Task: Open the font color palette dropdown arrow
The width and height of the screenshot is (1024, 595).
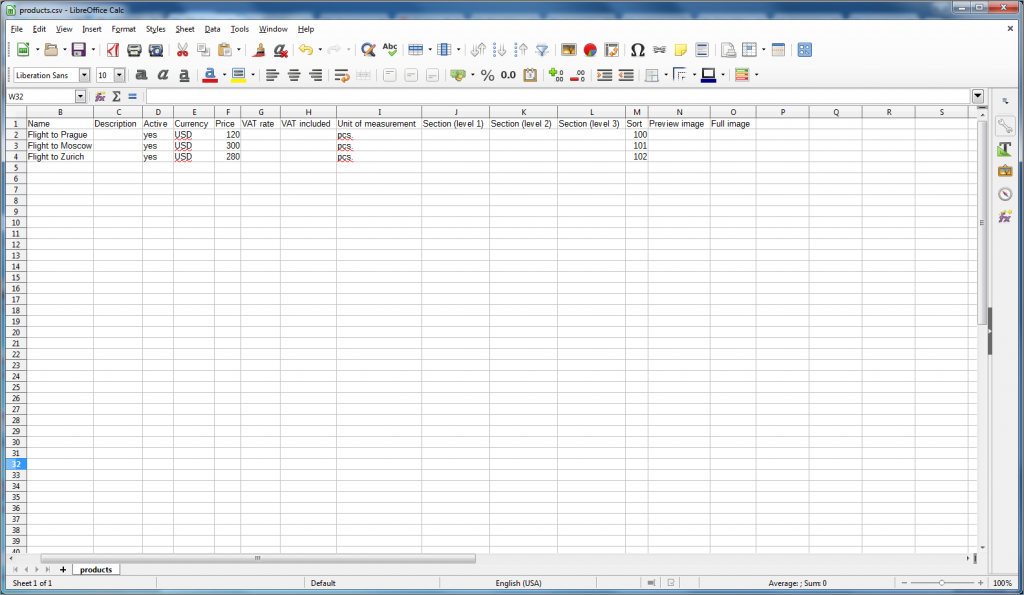Action: [x=224, y=75]
